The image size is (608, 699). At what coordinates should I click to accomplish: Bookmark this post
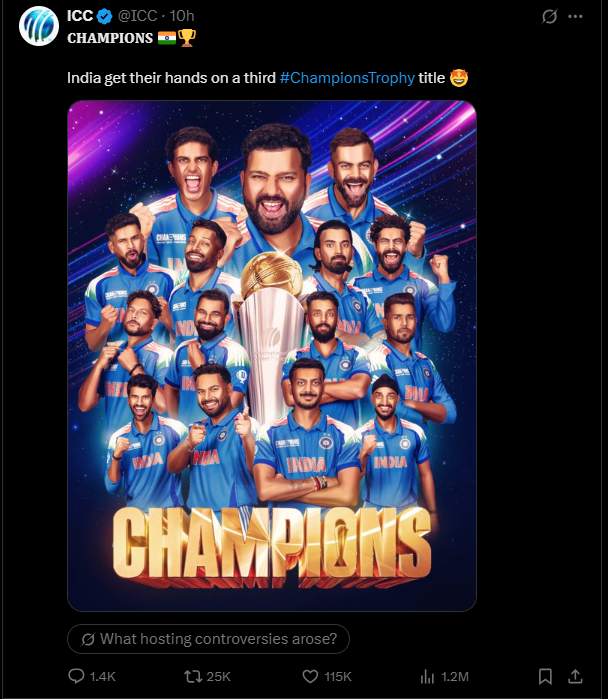click(545, 676)
